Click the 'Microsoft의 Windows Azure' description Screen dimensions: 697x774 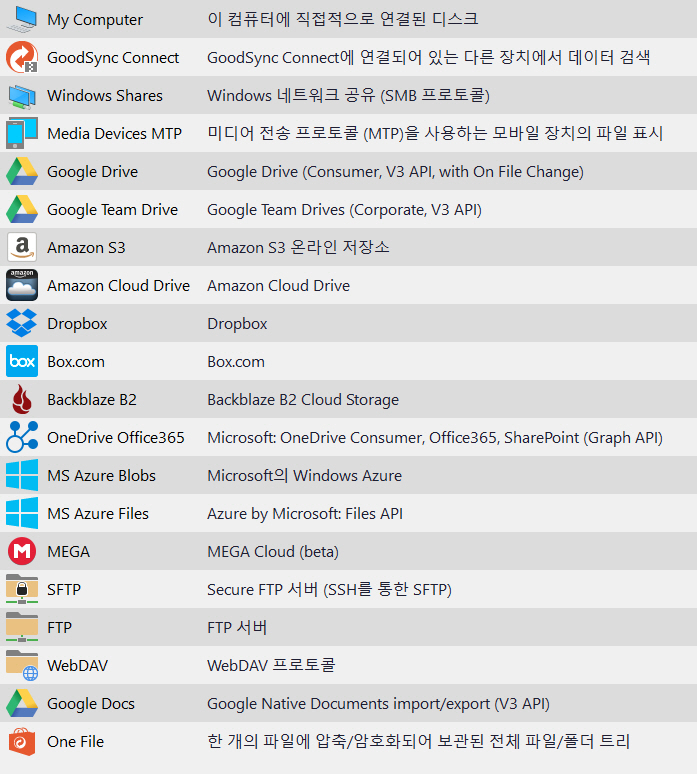pyautogui.click(x=305, y=476)
